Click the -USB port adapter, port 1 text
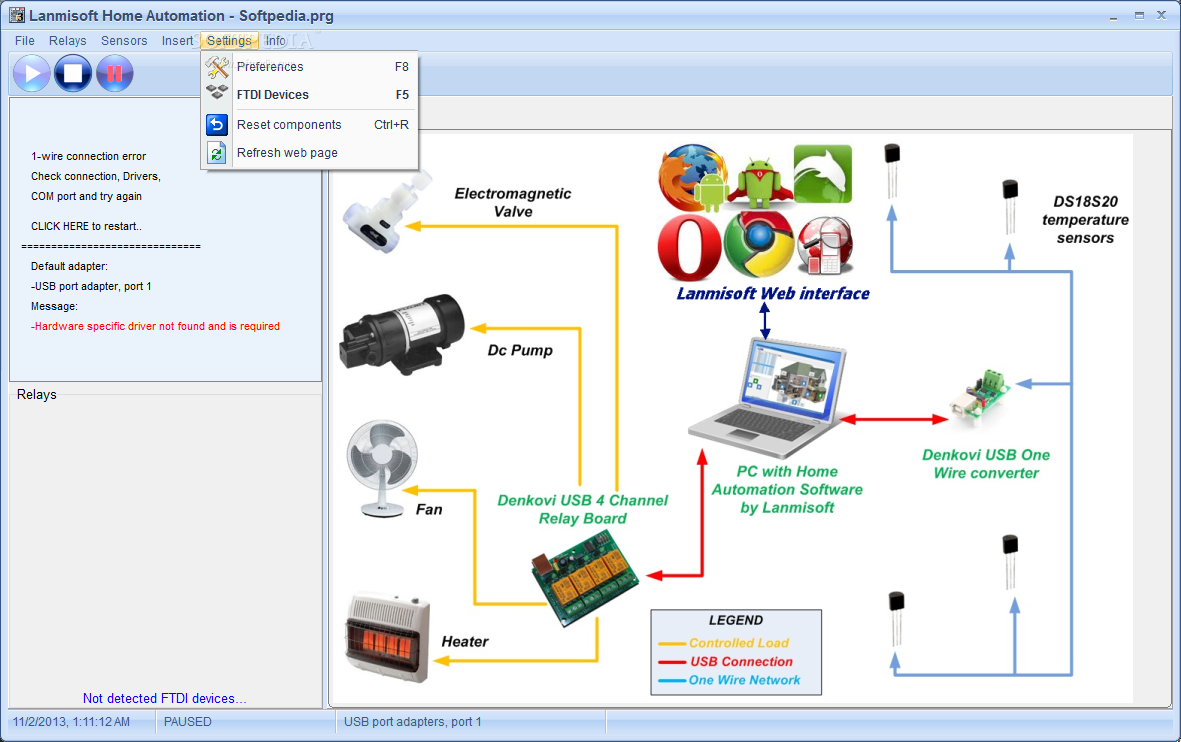1181x742 pixels. (91, 286)
